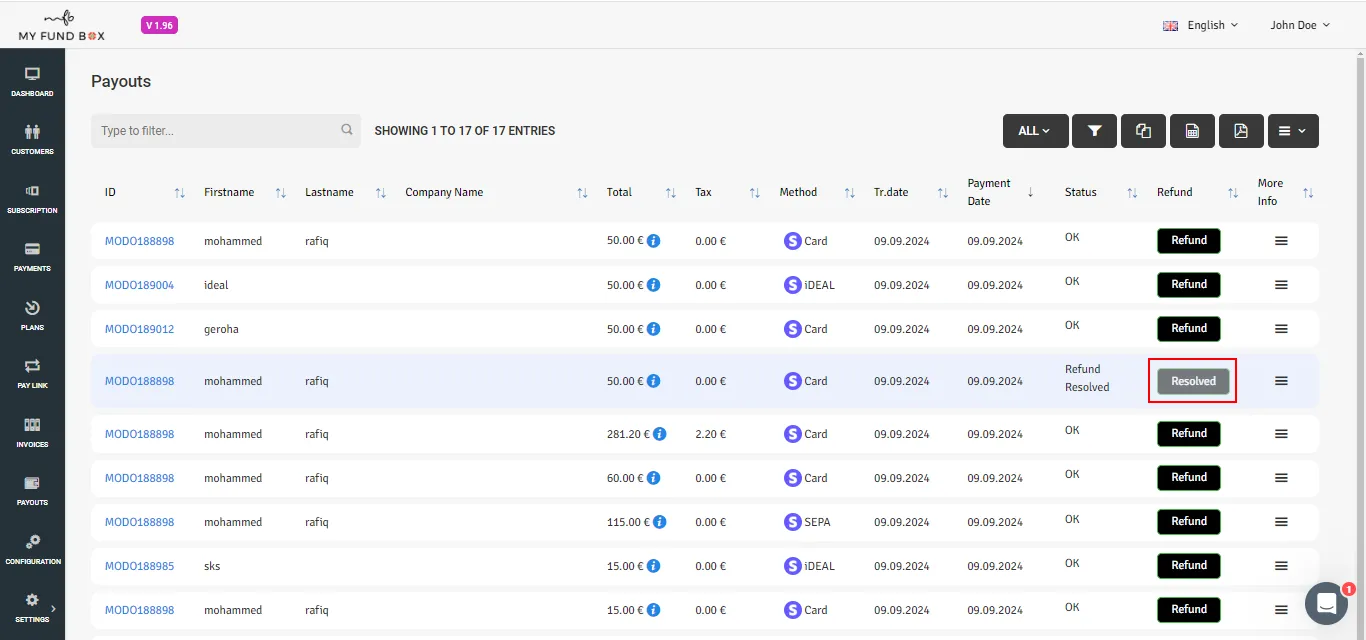Export the payouts list as PDF
Viewport: 1366px width, 640px height.
click(x=1241, y=131)
